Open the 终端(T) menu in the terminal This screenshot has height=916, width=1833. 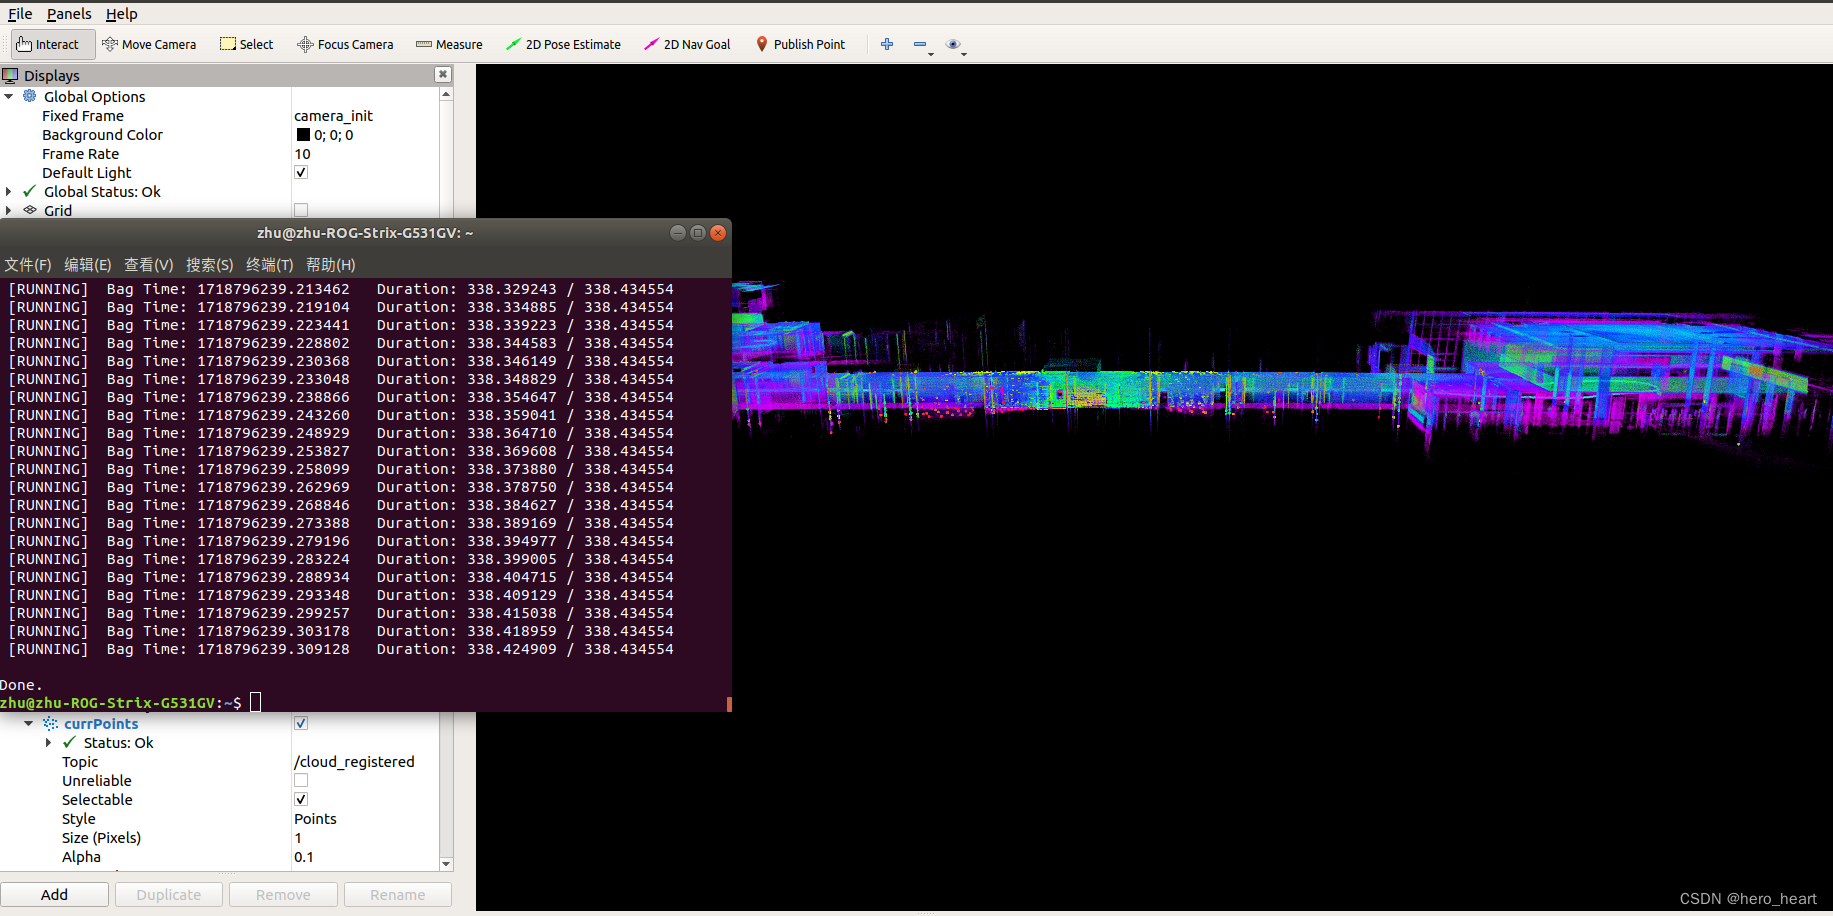(268, 264)
